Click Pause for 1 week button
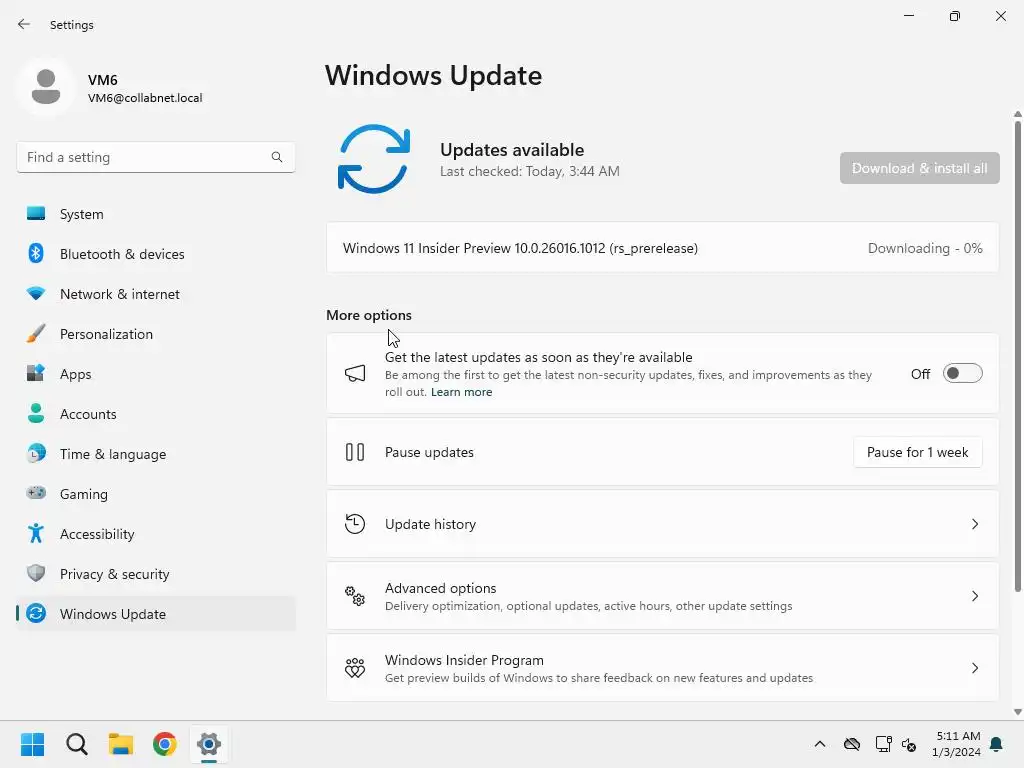This screenshot has width=1024, height=768. tap(918, 452)
